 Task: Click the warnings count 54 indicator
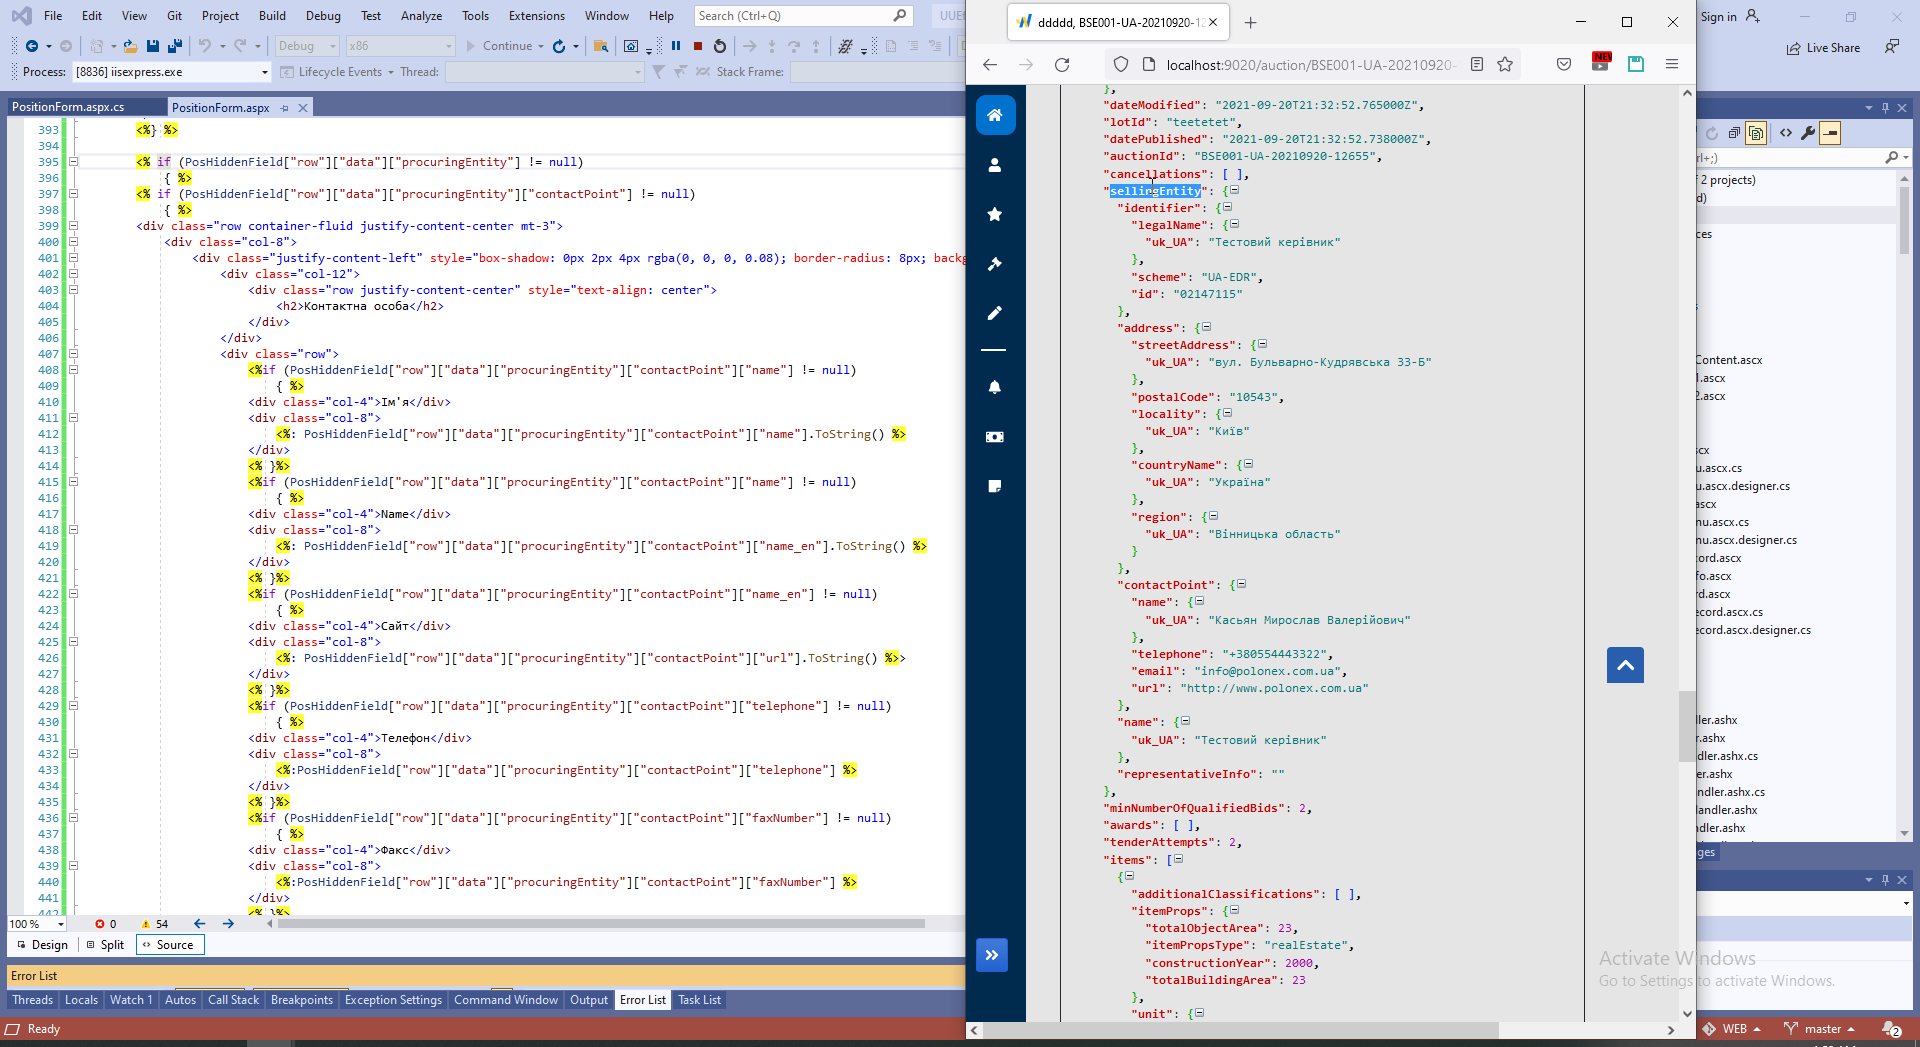pos(155,924)
